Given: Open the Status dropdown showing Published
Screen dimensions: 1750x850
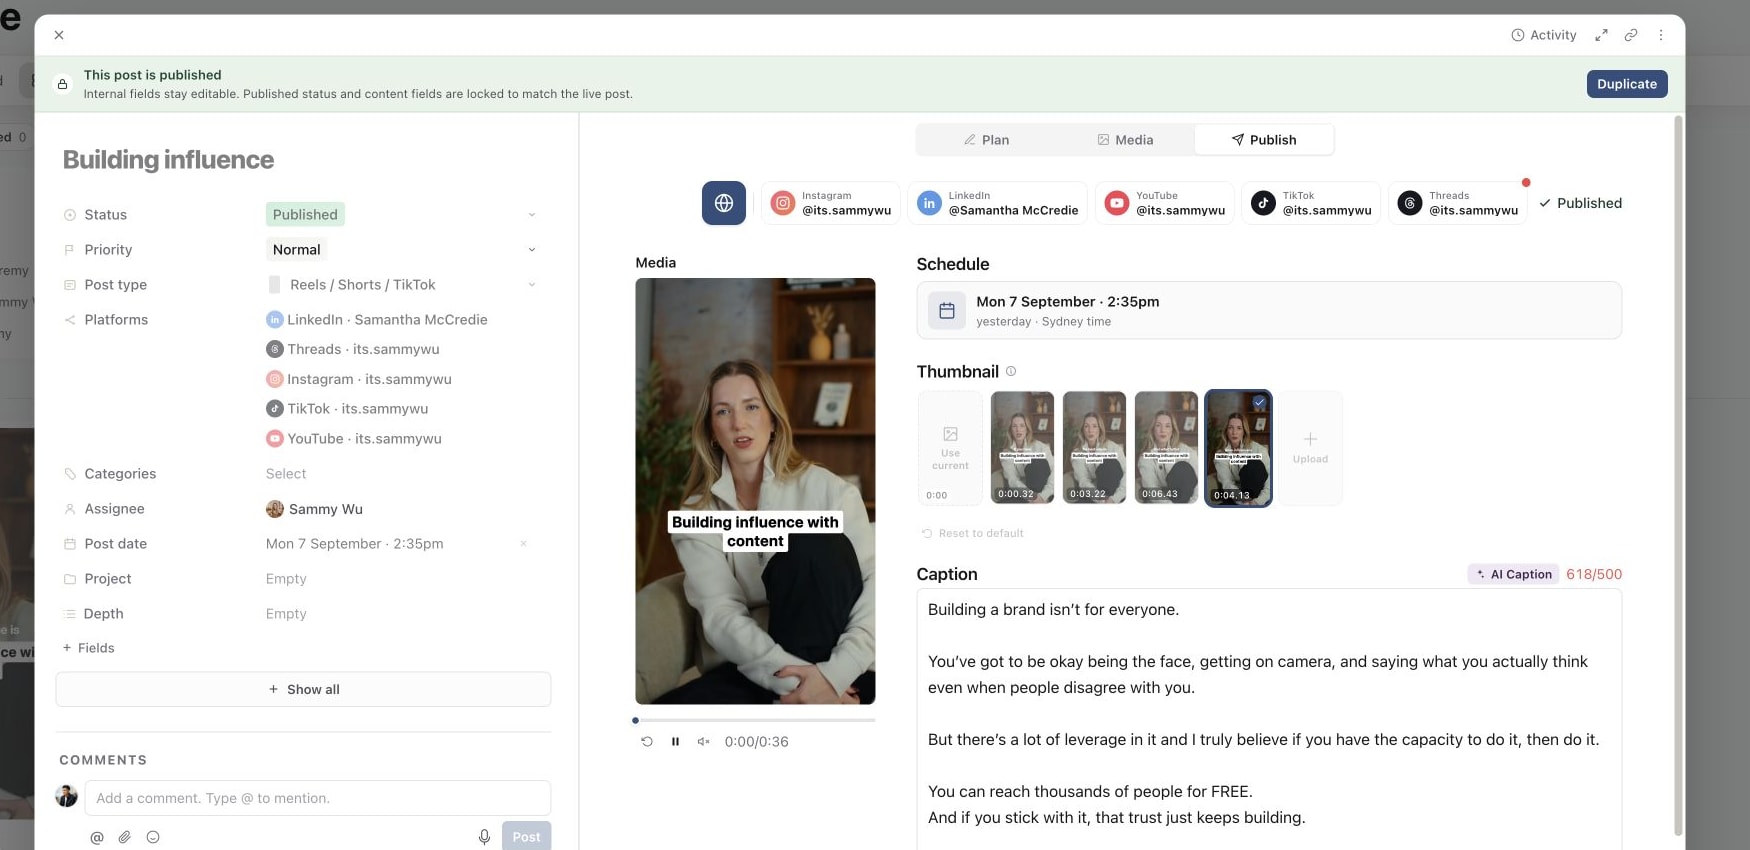Looking at the screenshot, I should coord(305,214).
